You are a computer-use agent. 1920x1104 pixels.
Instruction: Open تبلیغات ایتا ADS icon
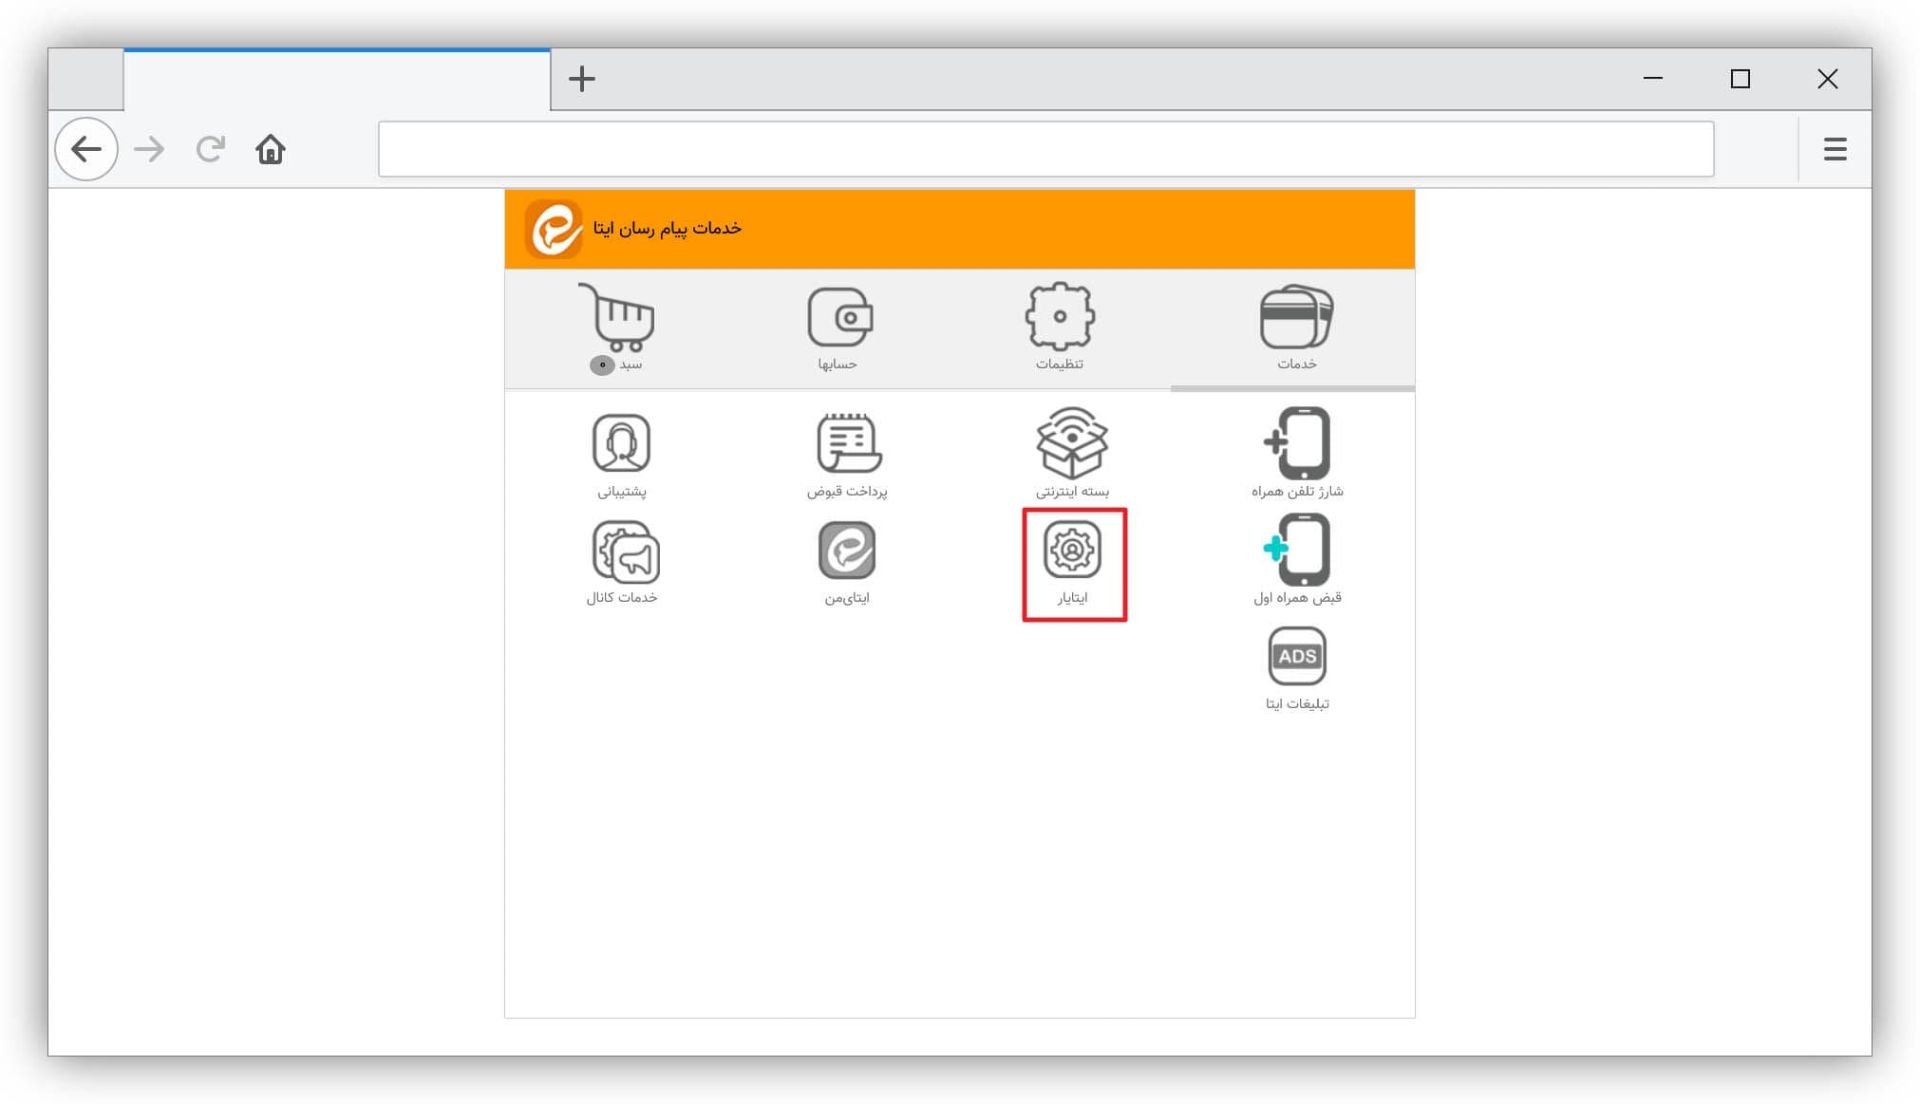tap(1297, 669)
